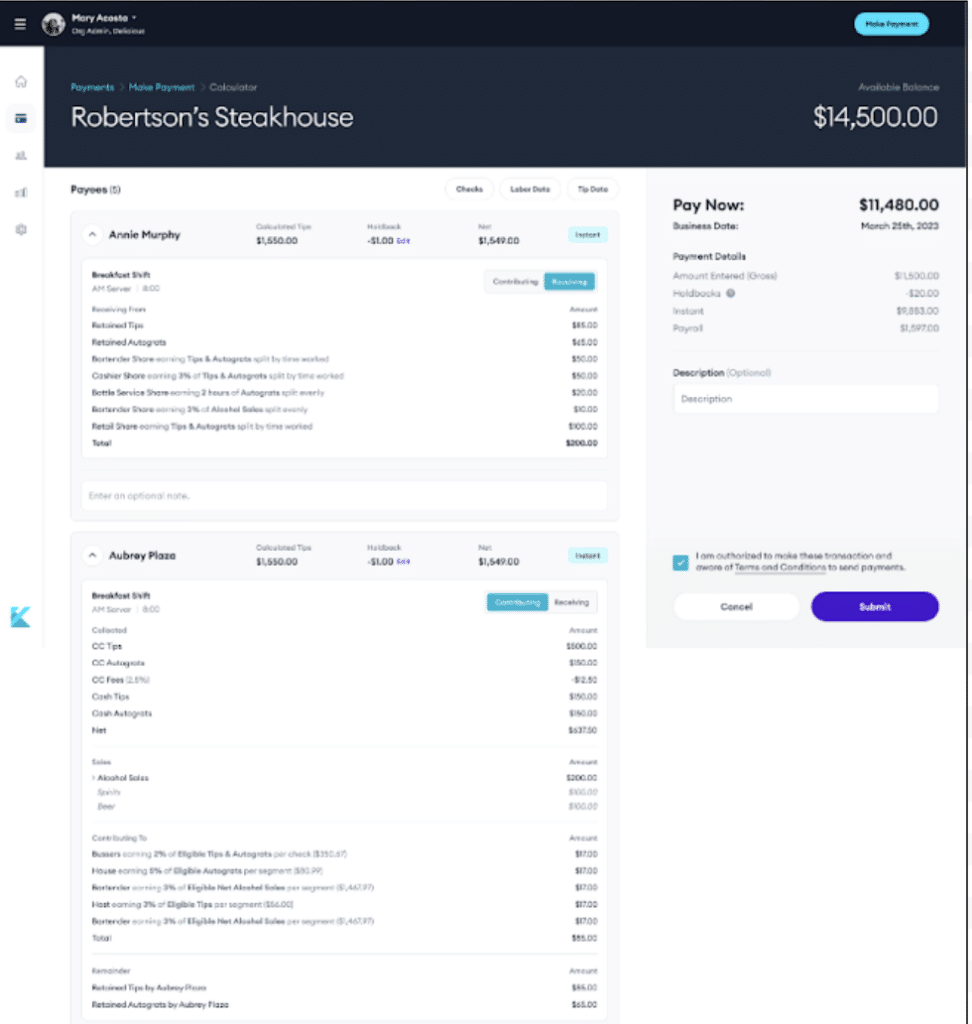The image size is (972, 1024).
Task: Open the team members icon in sidebar
Action: point(20,155)
